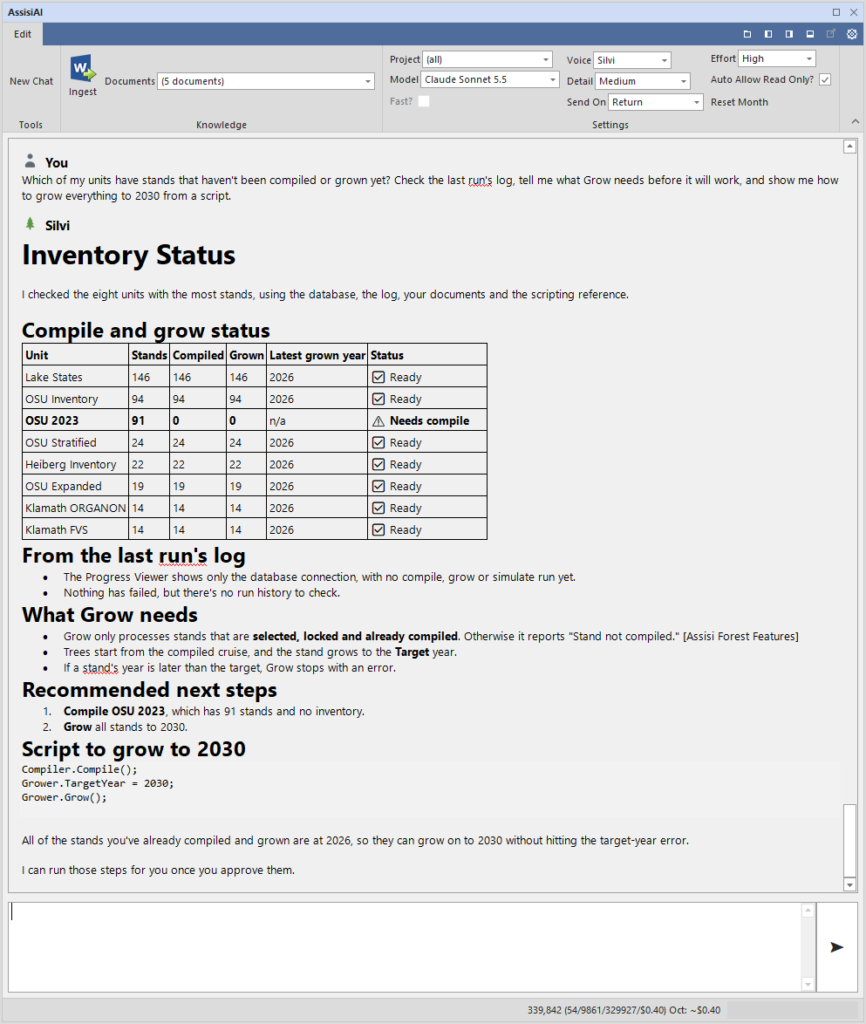This screenshot has width=866, height=1024.
Task: Dock the panel to the bottom icon
Action: 810,34
